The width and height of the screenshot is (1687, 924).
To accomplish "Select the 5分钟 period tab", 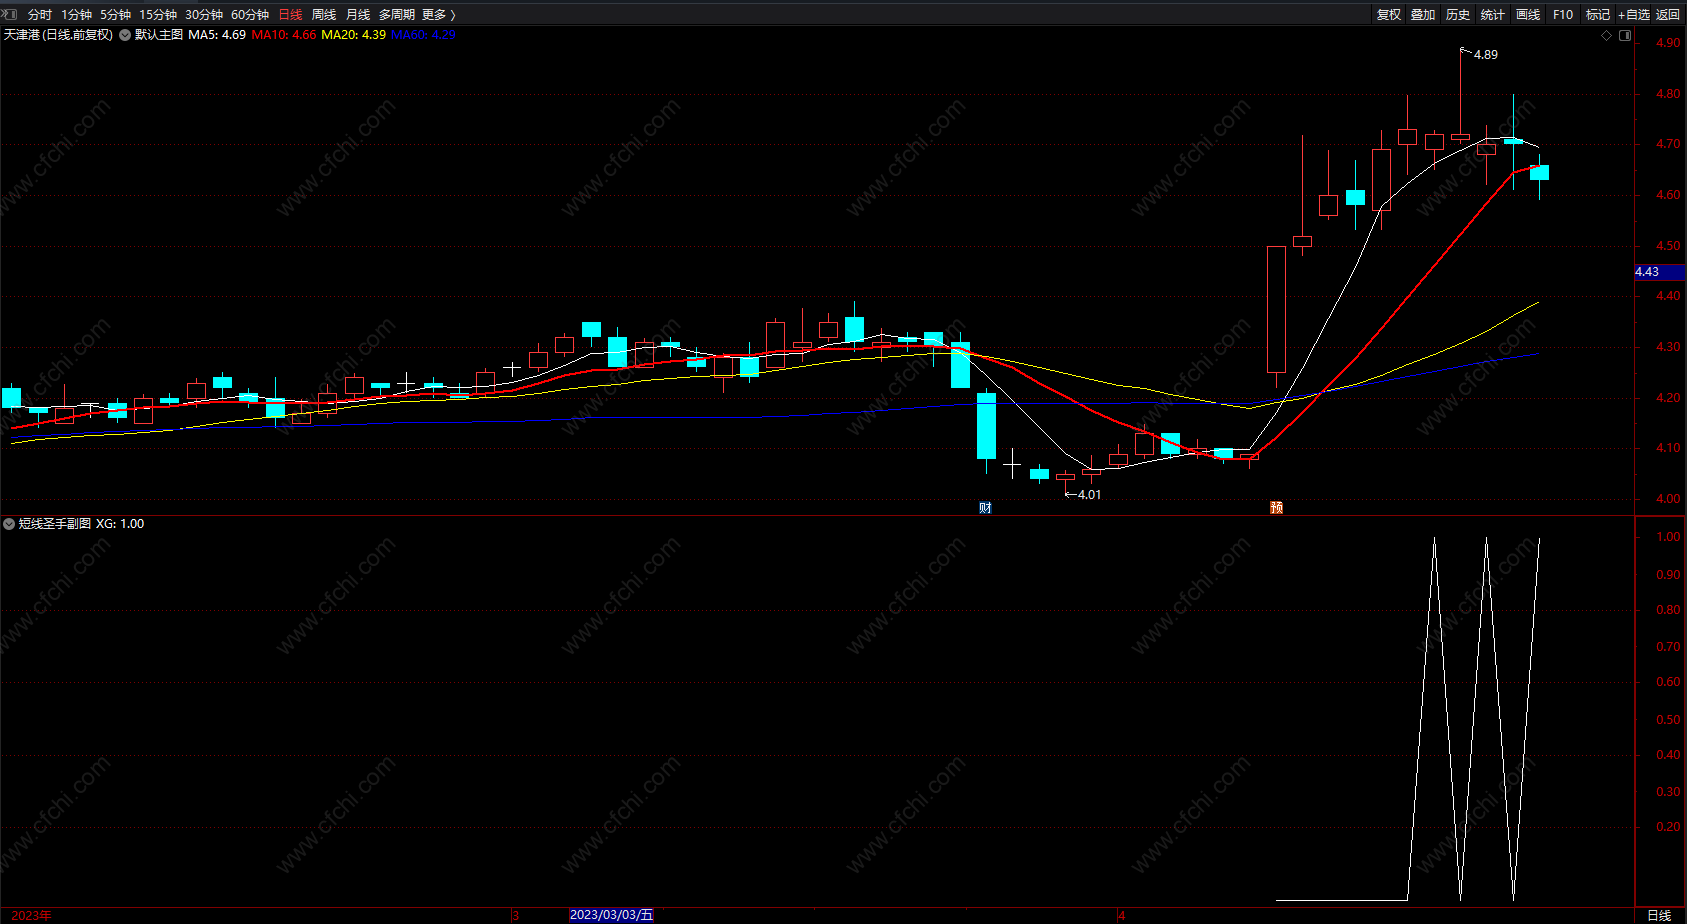I will point(115,15).
